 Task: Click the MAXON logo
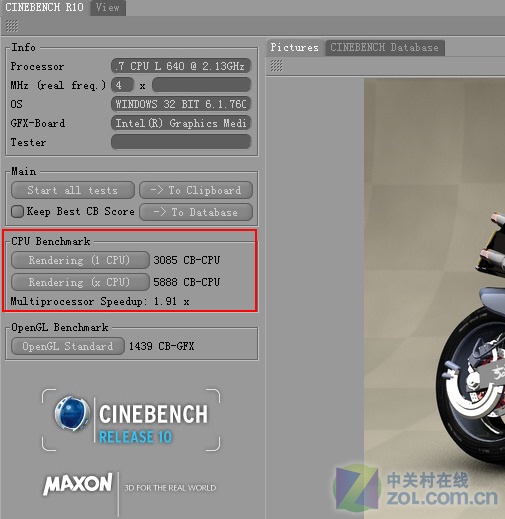click(x=78, y=484)
